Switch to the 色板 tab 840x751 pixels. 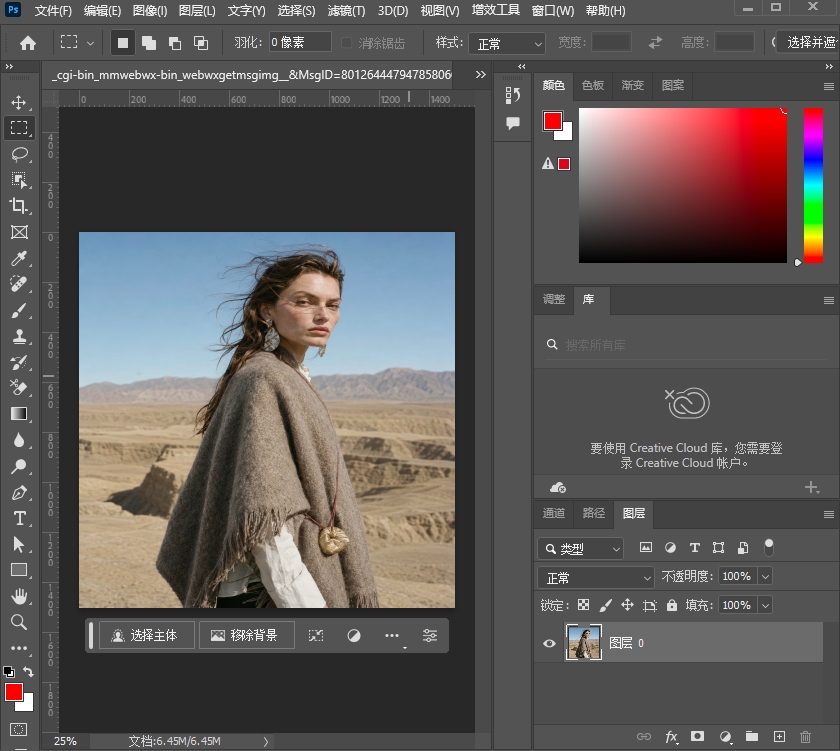(x=593, y=85)
